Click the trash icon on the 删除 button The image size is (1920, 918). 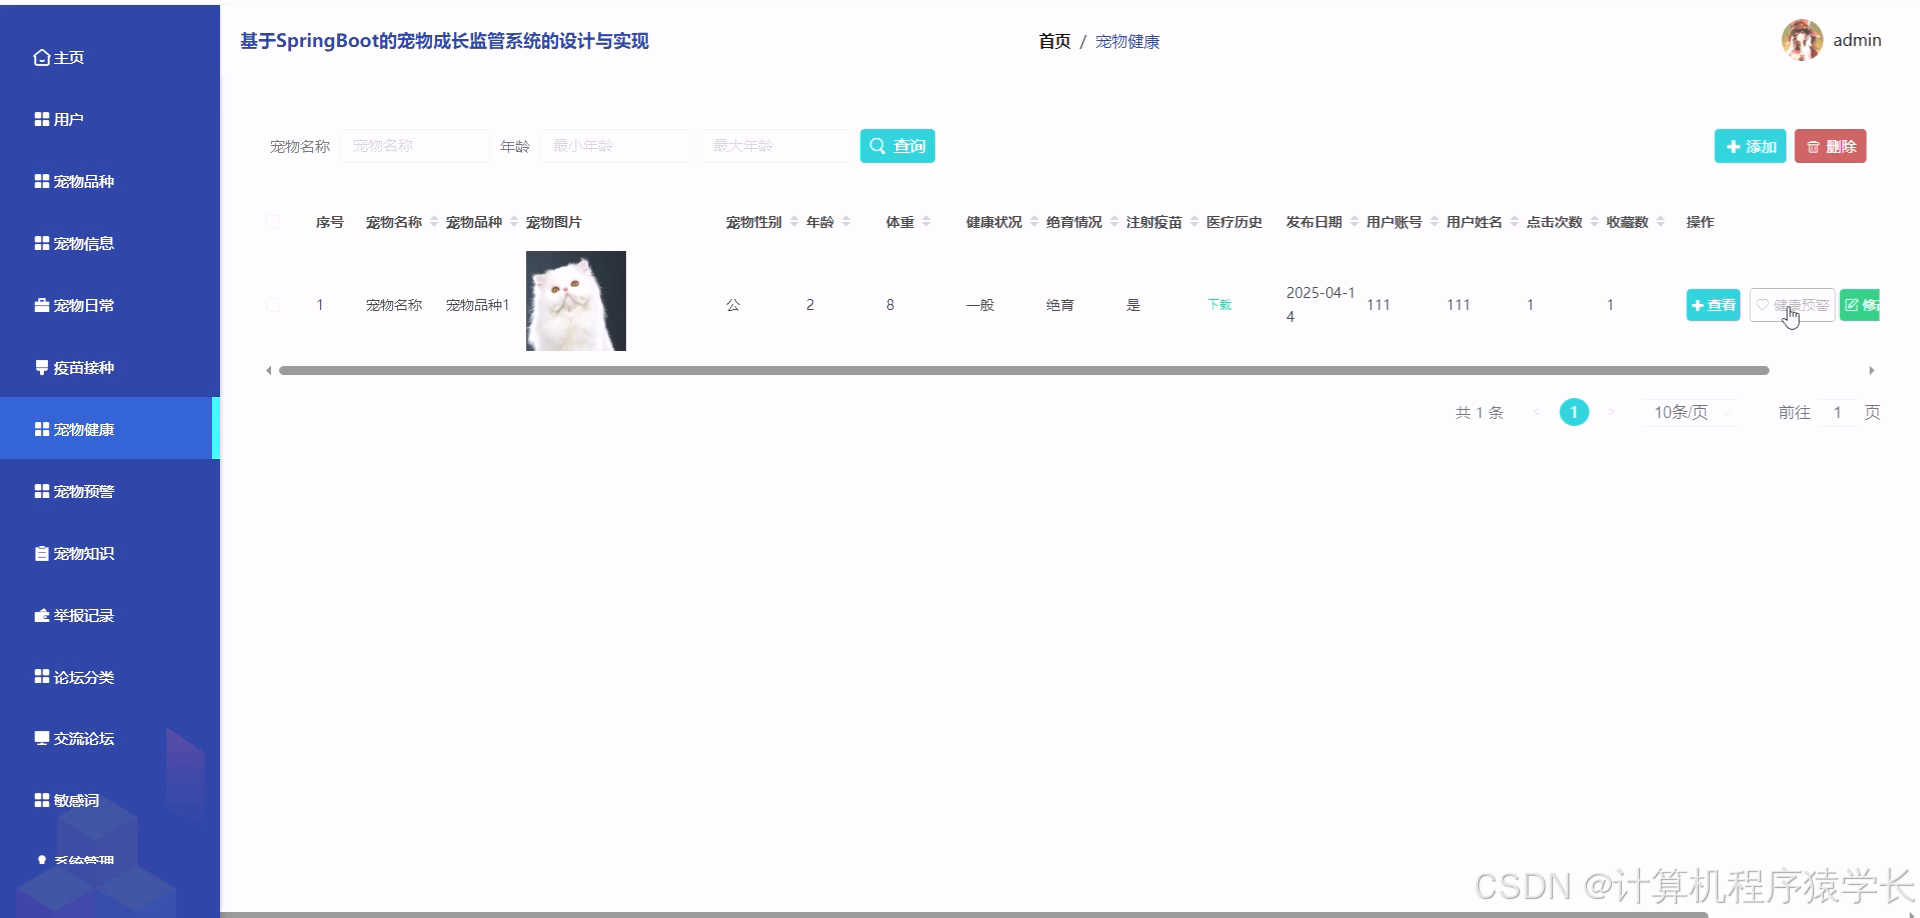coord(1813,146)
